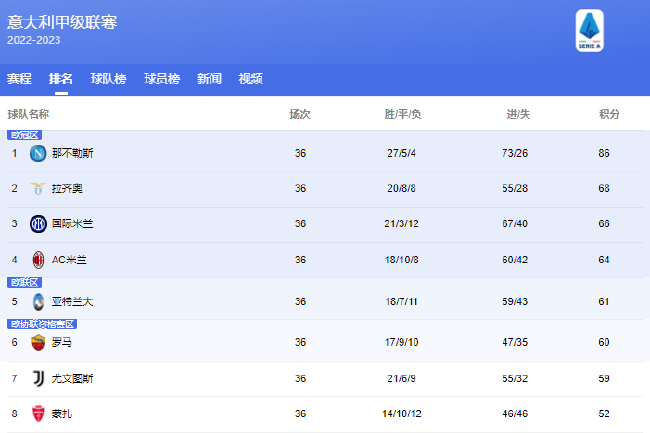The height and width of the screenshot is (433, 650).
Task: Open the 视频 videos tab
Action: [250, 79]
